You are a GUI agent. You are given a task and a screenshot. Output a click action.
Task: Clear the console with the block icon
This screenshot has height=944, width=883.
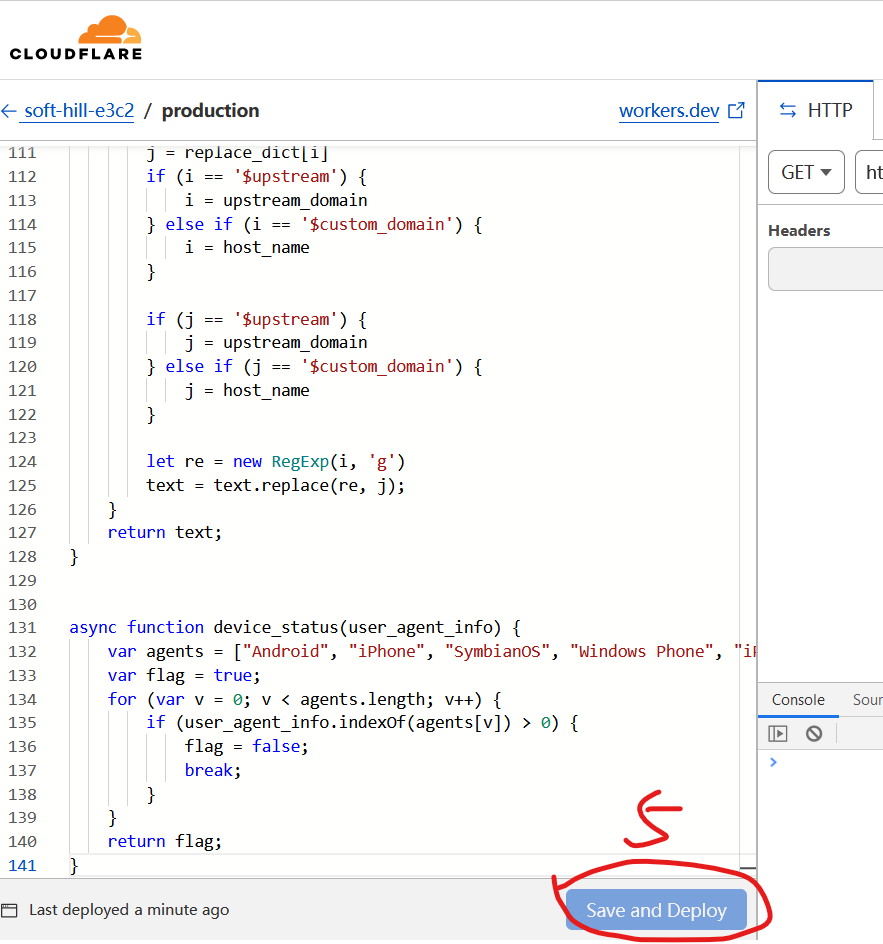click(814, 734)
